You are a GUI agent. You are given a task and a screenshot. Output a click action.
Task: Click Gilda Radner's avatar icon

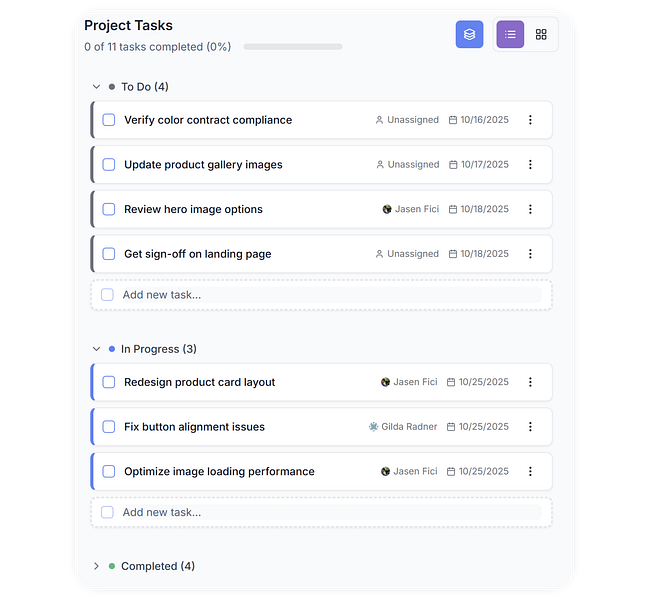point(374,427)
